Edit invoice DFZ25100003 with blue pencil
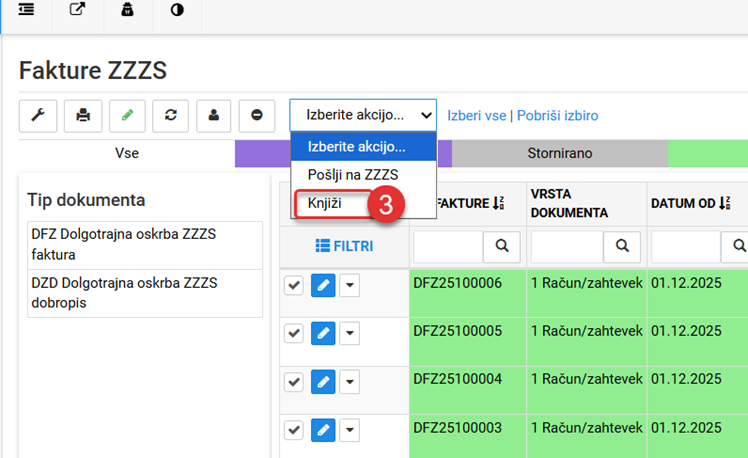The image size is (748, 458). click(323, 430)
